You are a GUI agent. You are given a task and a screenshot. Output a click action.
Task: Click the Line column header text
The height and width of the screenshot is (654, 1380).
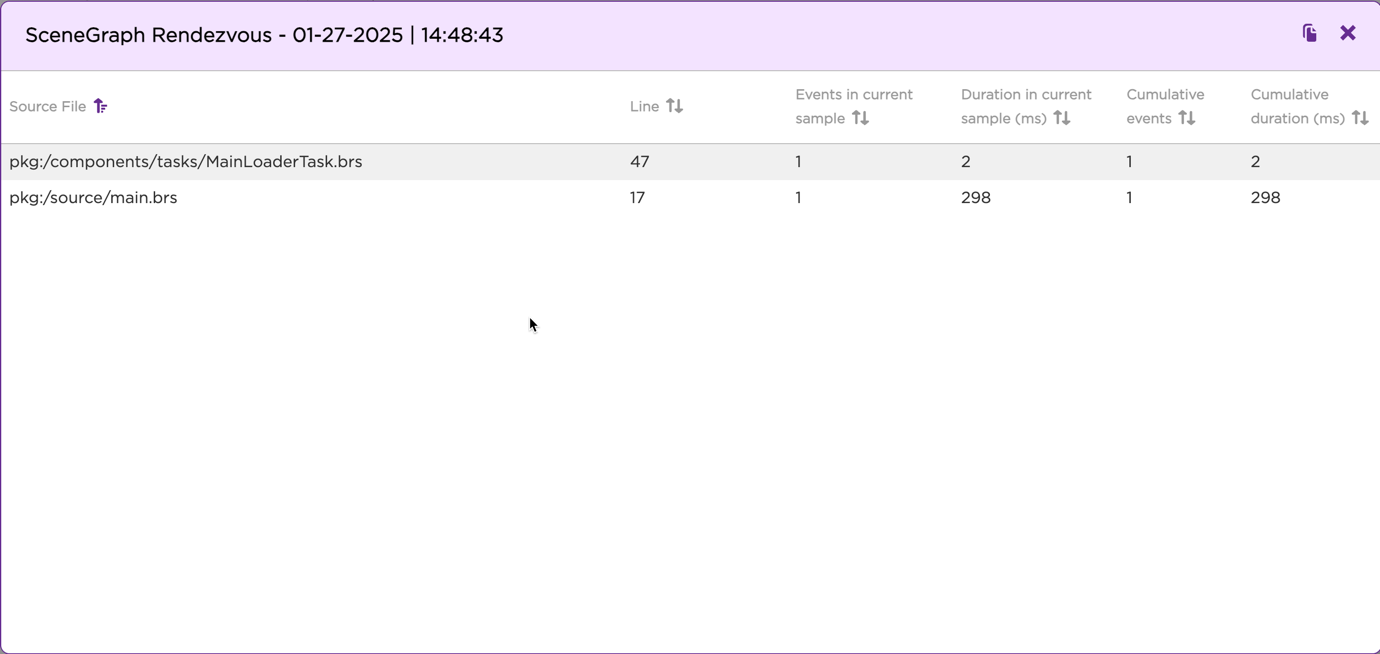[x=644, y=107]
